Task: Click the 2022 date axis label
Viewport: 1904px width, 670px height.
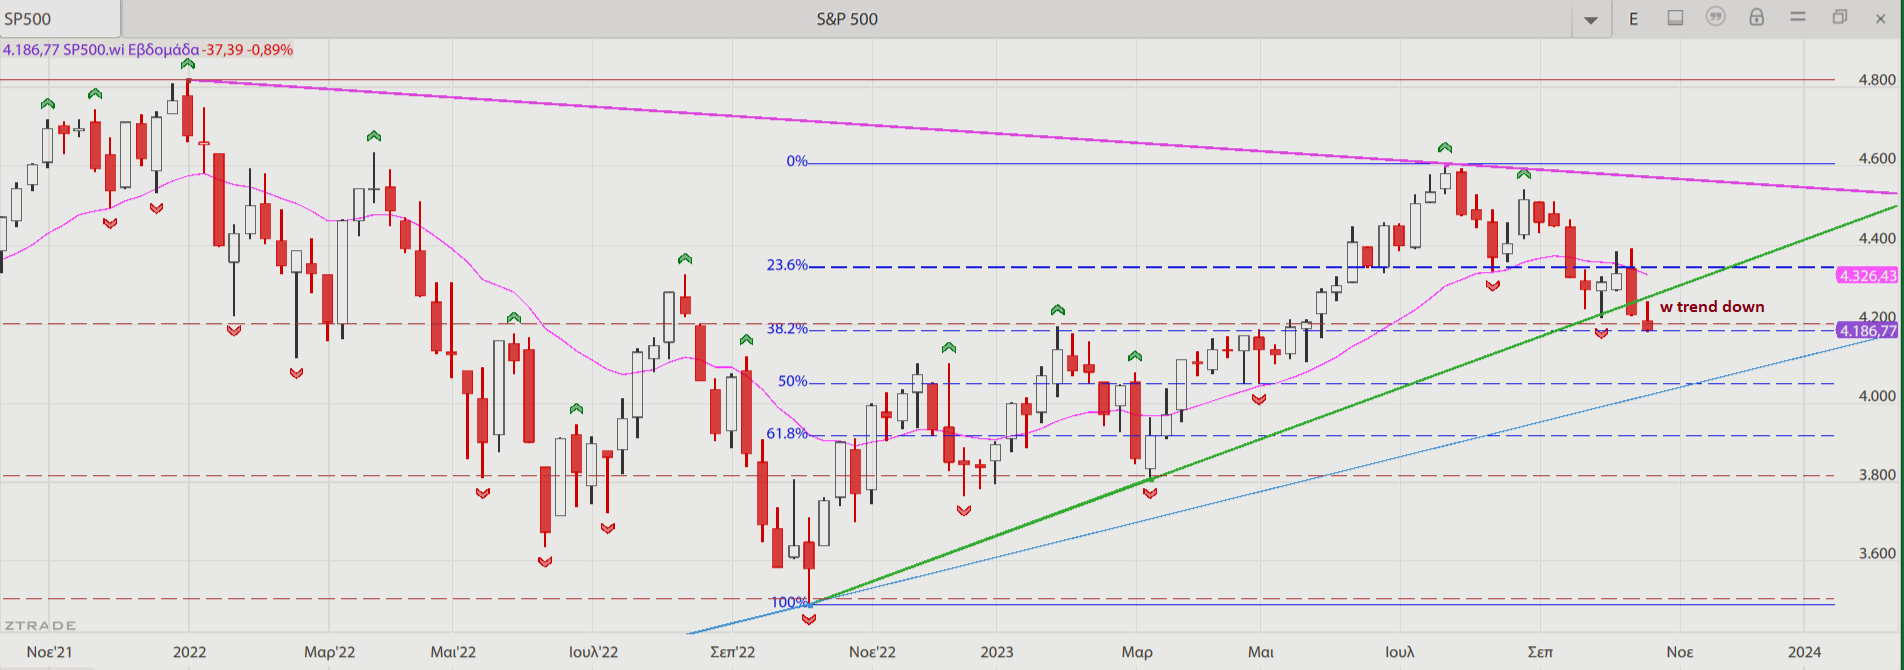Action: pos(189,652)
